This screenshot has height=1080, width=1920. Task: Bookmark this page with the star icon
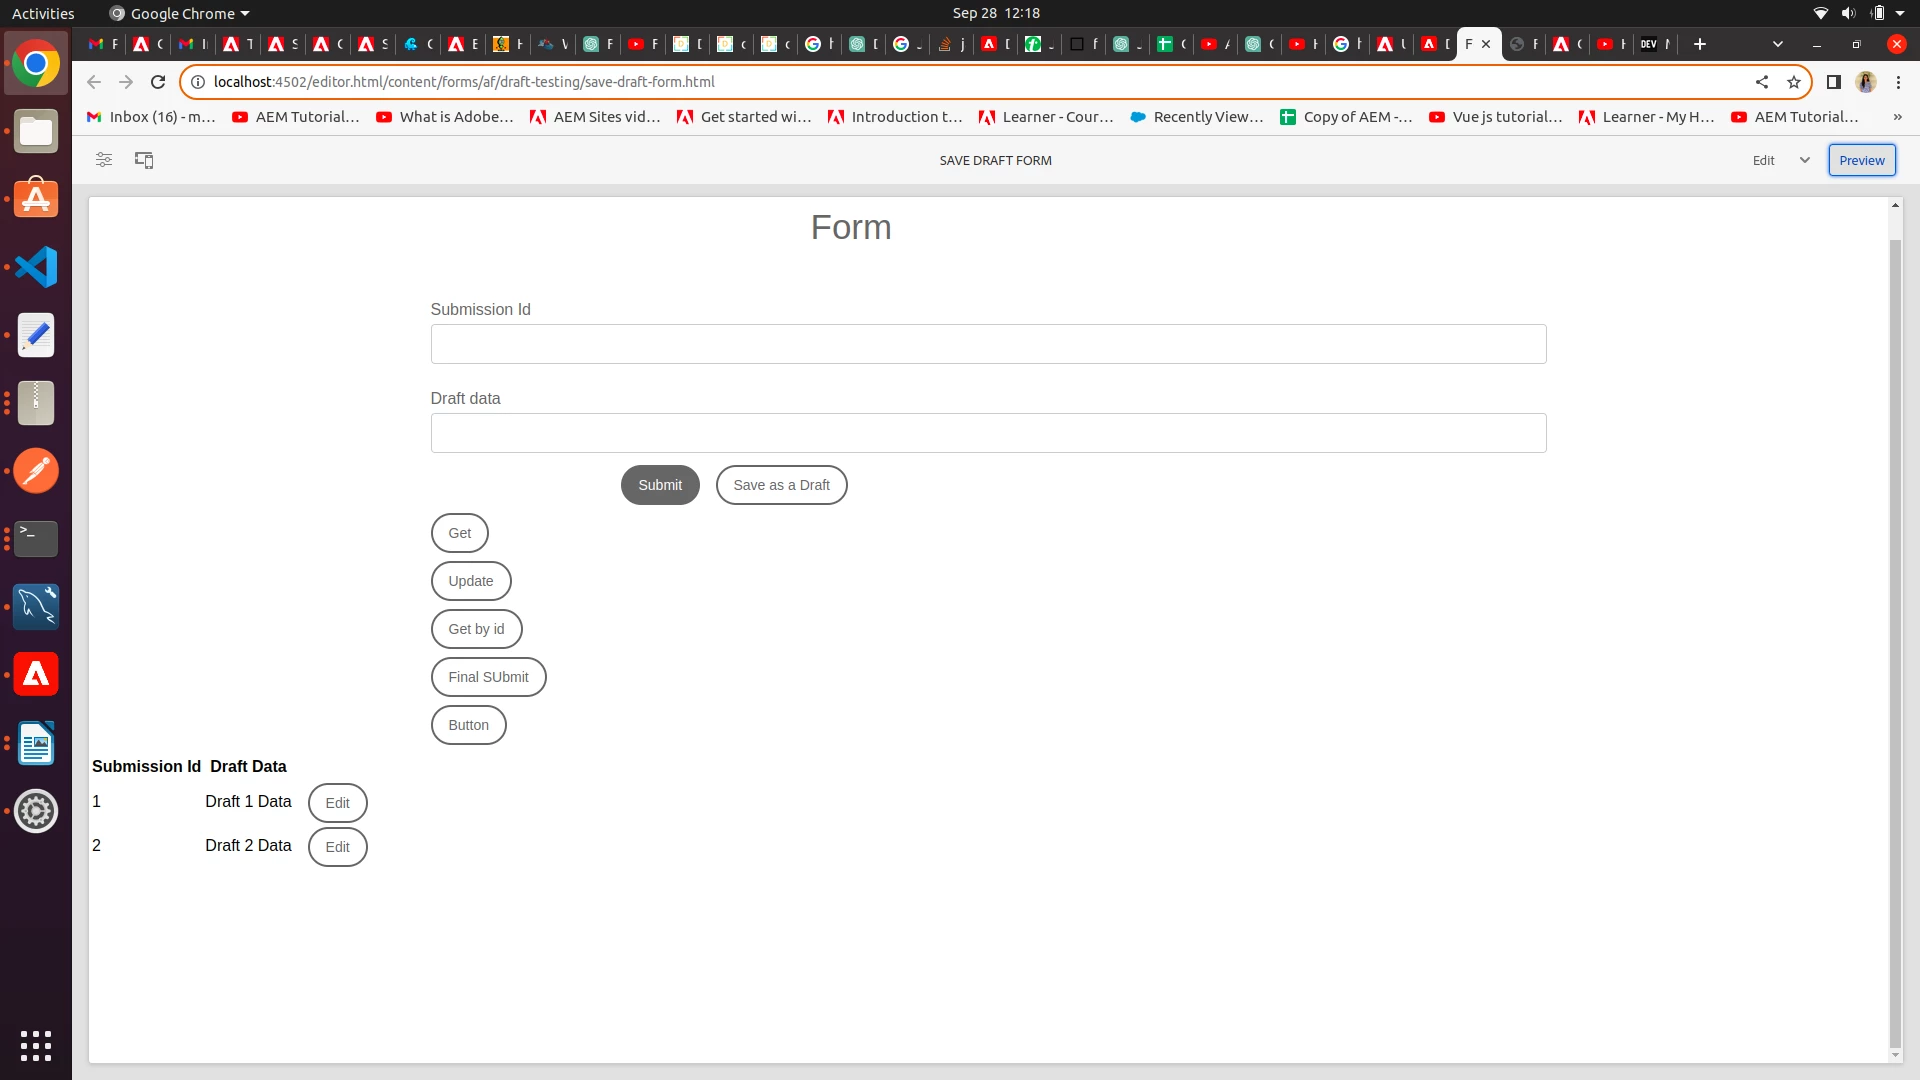1794,82
